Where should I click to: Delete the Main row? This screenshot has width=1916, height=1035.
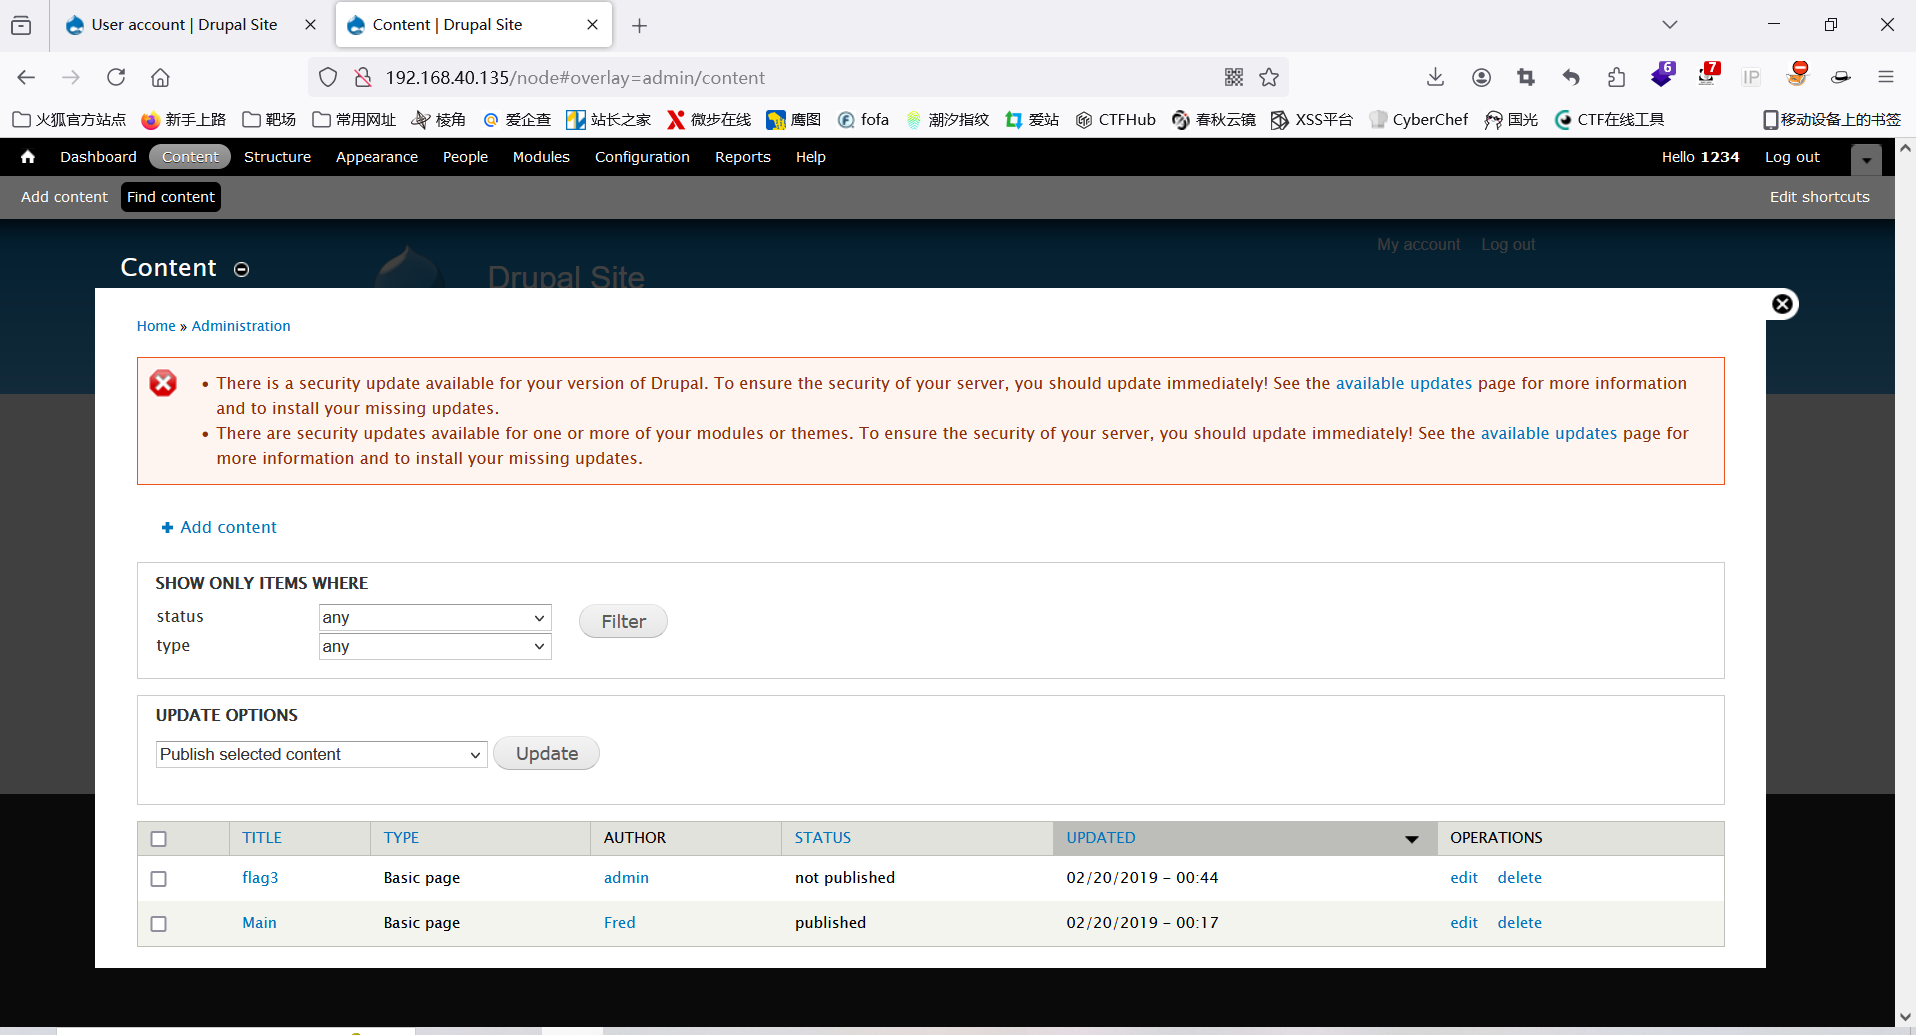click(x=1519, y=923)
